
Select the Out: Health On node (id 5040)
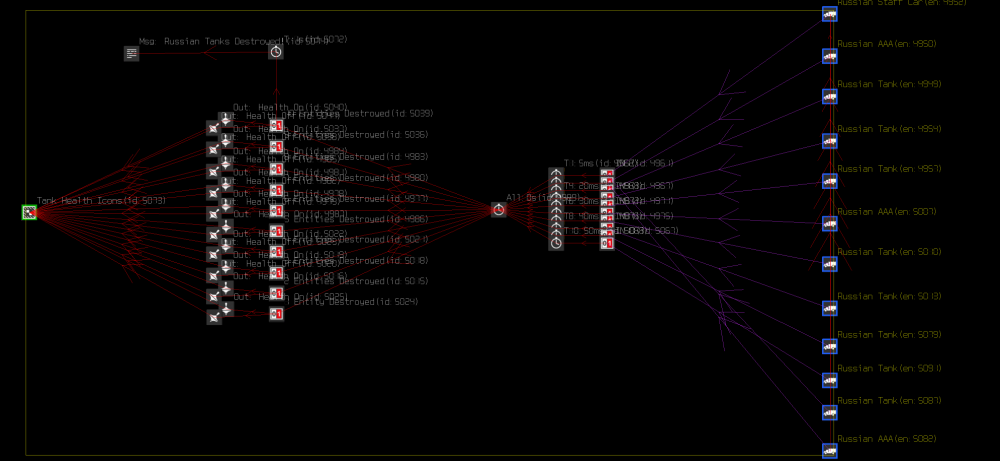[x=226, y=119]
